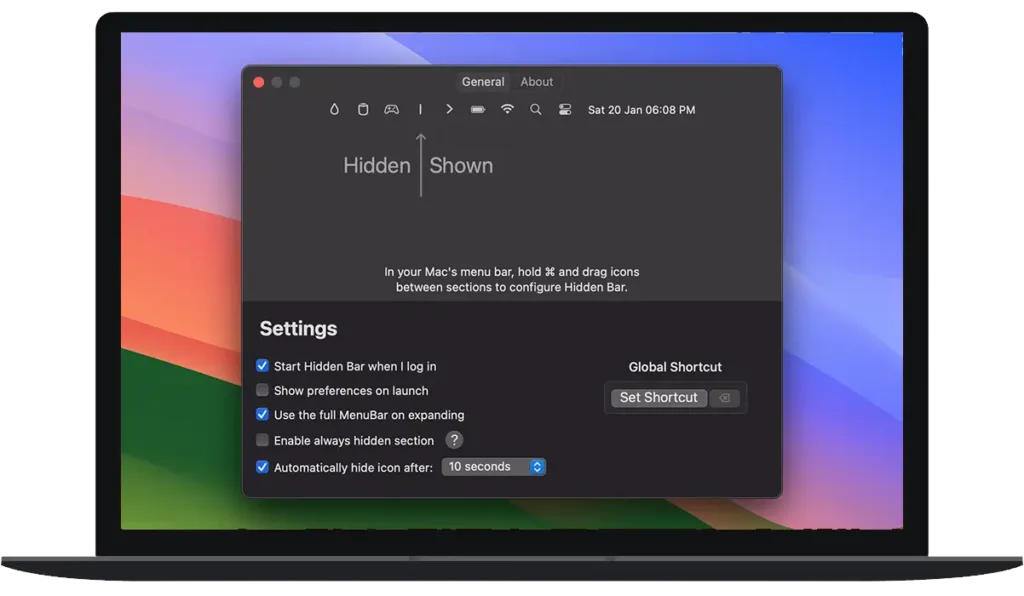Screen dimensions: 1024x596
Task: Click the question mark help button
Action: 454,440
